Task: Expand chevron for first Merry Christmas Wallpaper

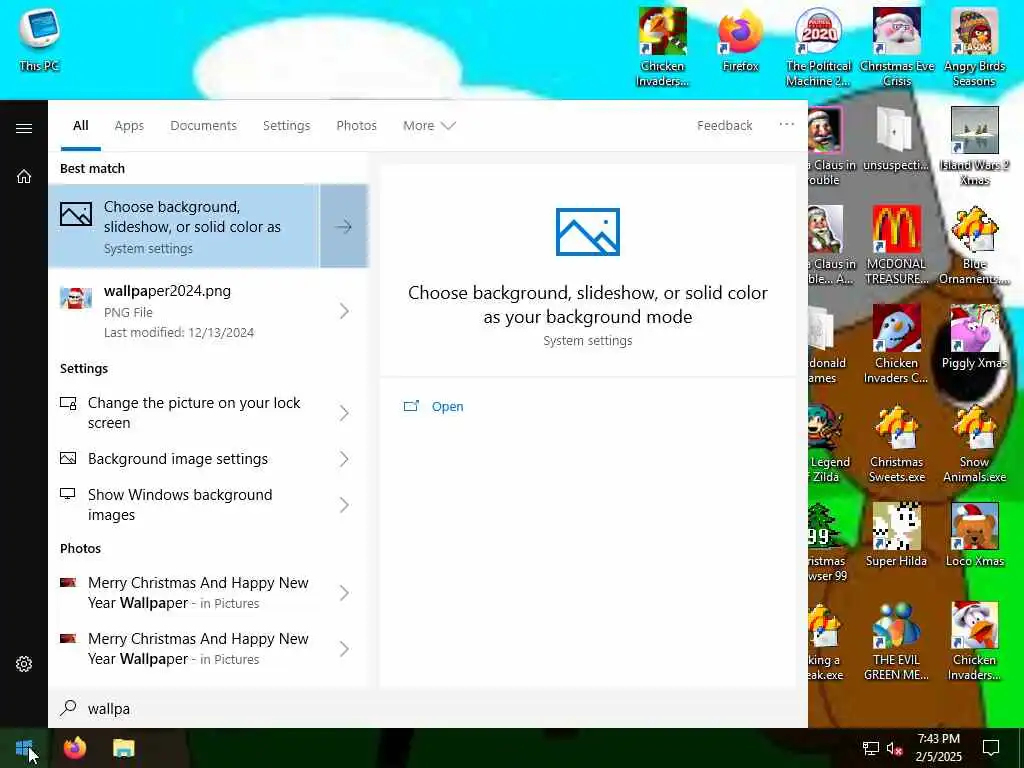Action: tap(344, 592)
